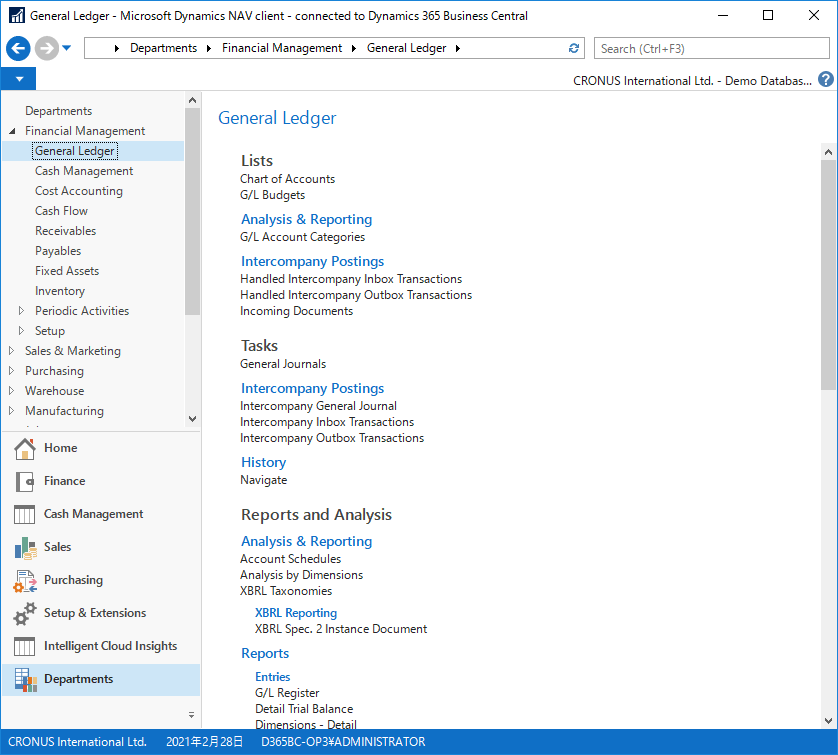Open Intercompany Inbox Transactions task

click(327, 422)
